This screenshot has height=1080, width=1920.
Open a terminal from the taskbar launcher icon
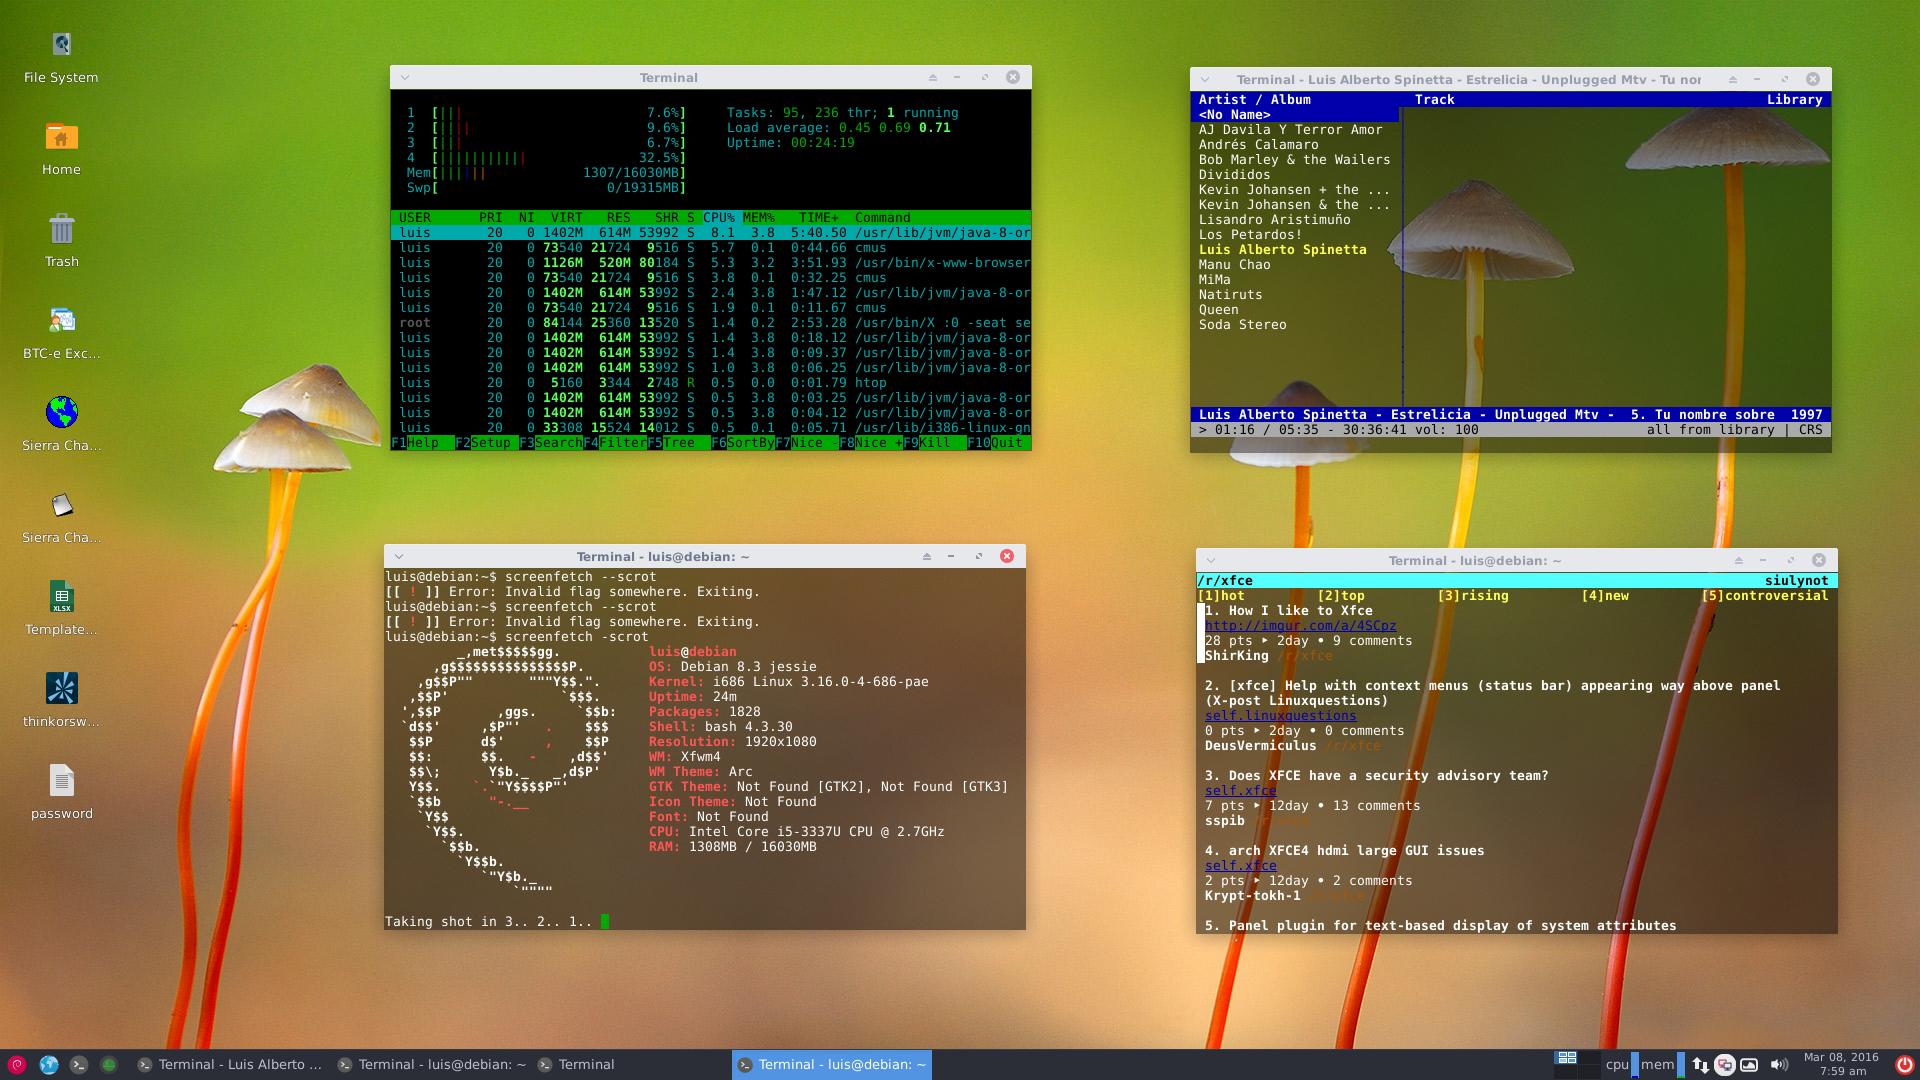pos(78,1064)
